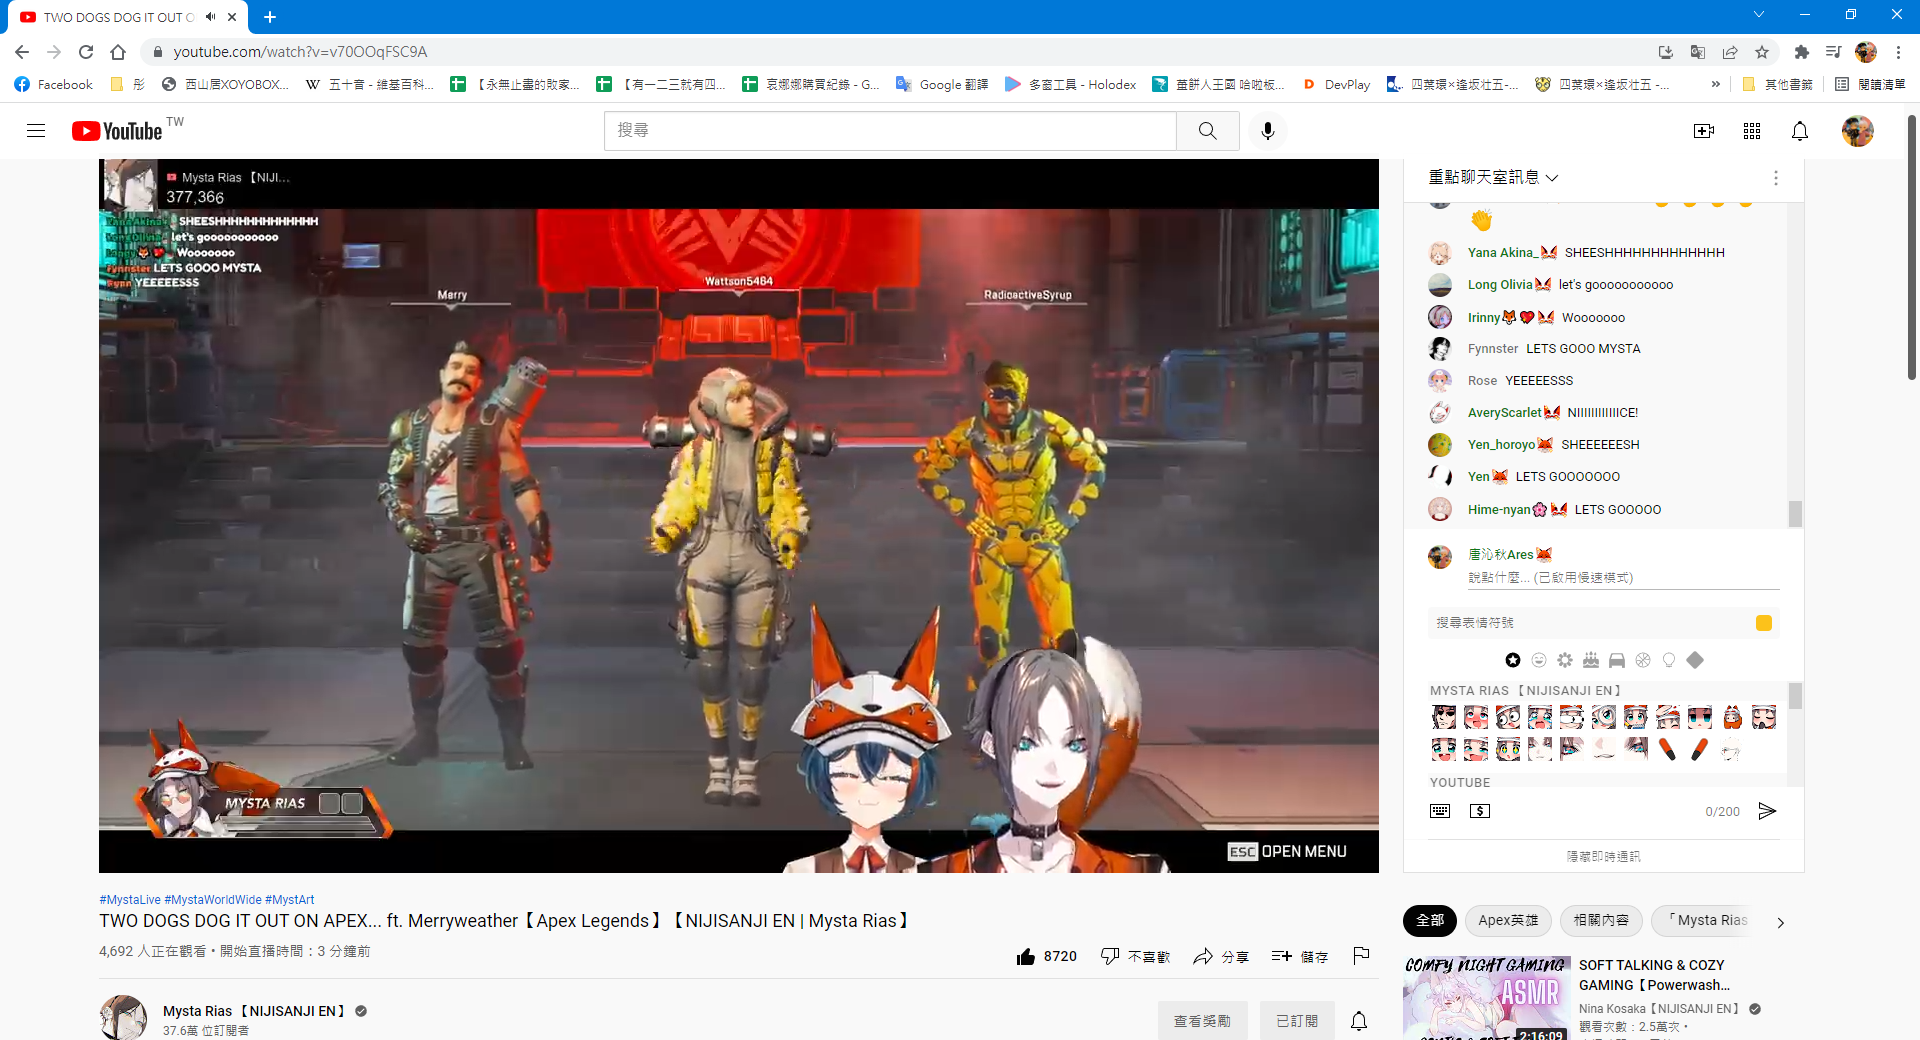Image resolution: width=1920 pixels, height=1040 pixels.
Task: Click the YouTube 搜尋 search box
Action: click(x=890, y=131)
